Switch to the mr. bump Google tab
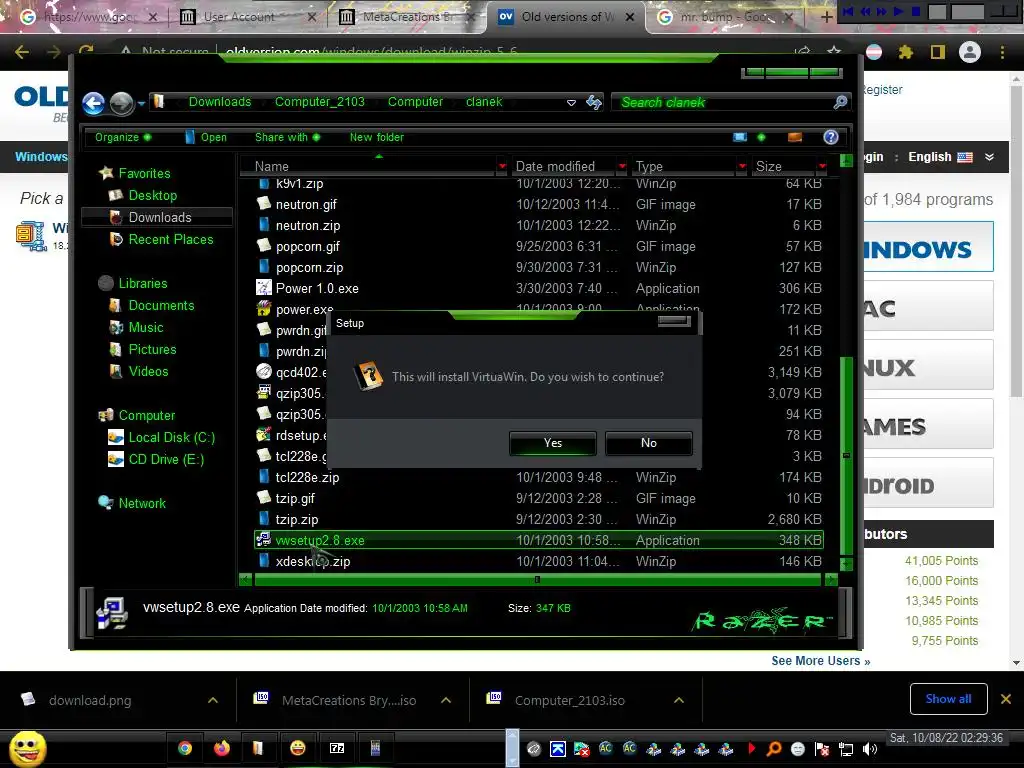 click(726, 17)
